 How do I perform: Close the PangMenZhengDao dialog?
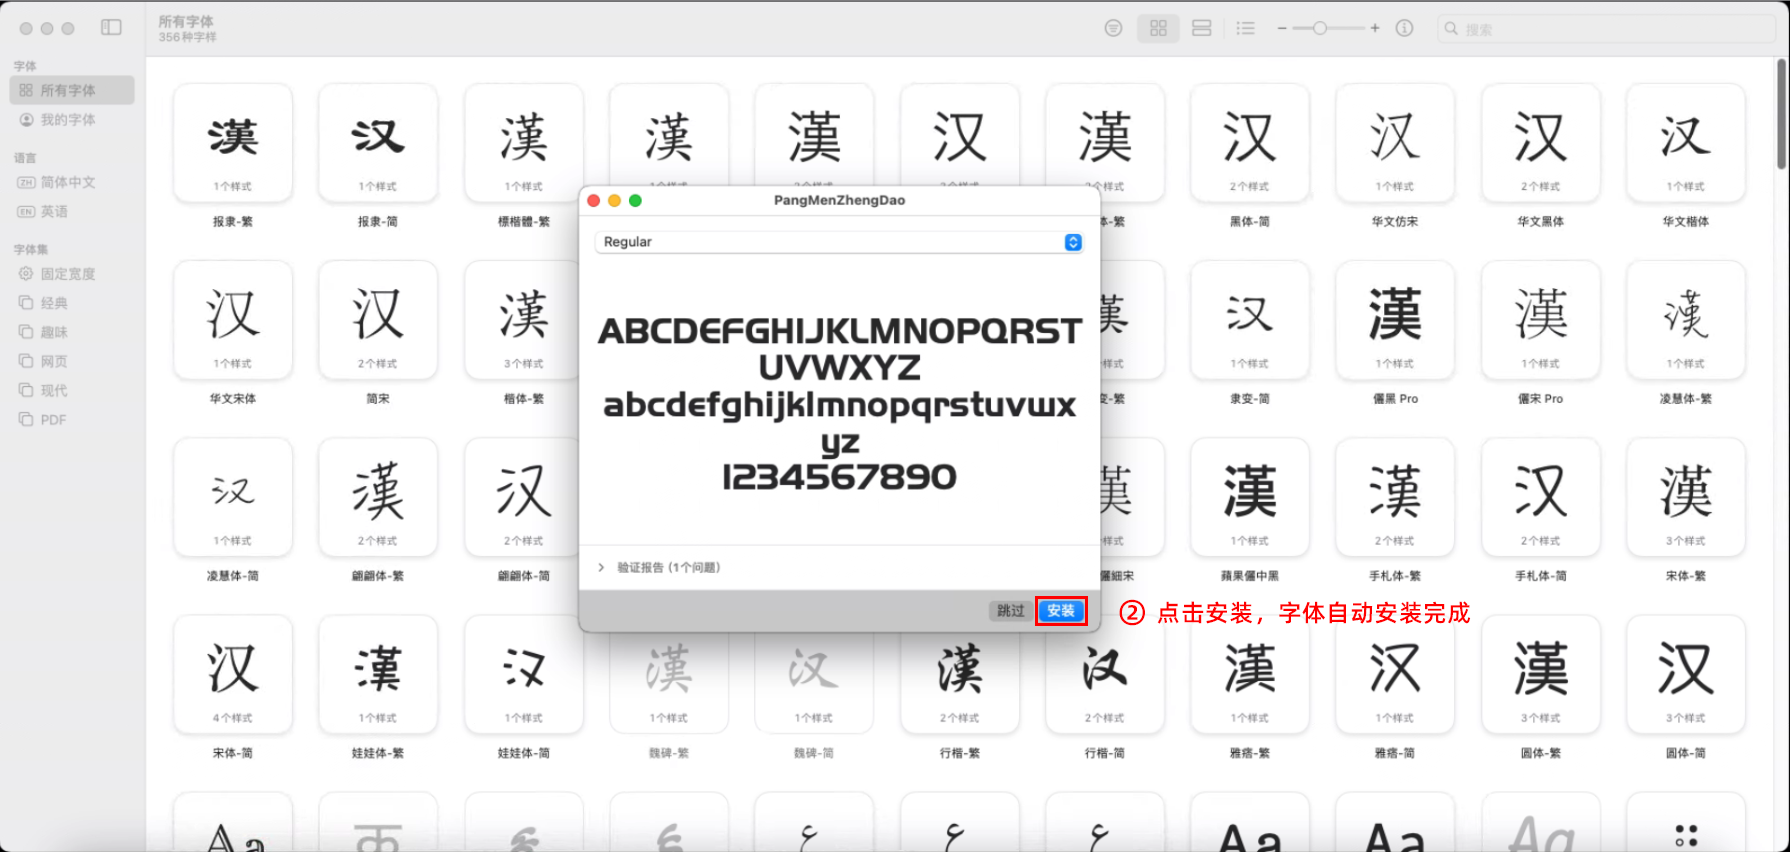[594, 200]
